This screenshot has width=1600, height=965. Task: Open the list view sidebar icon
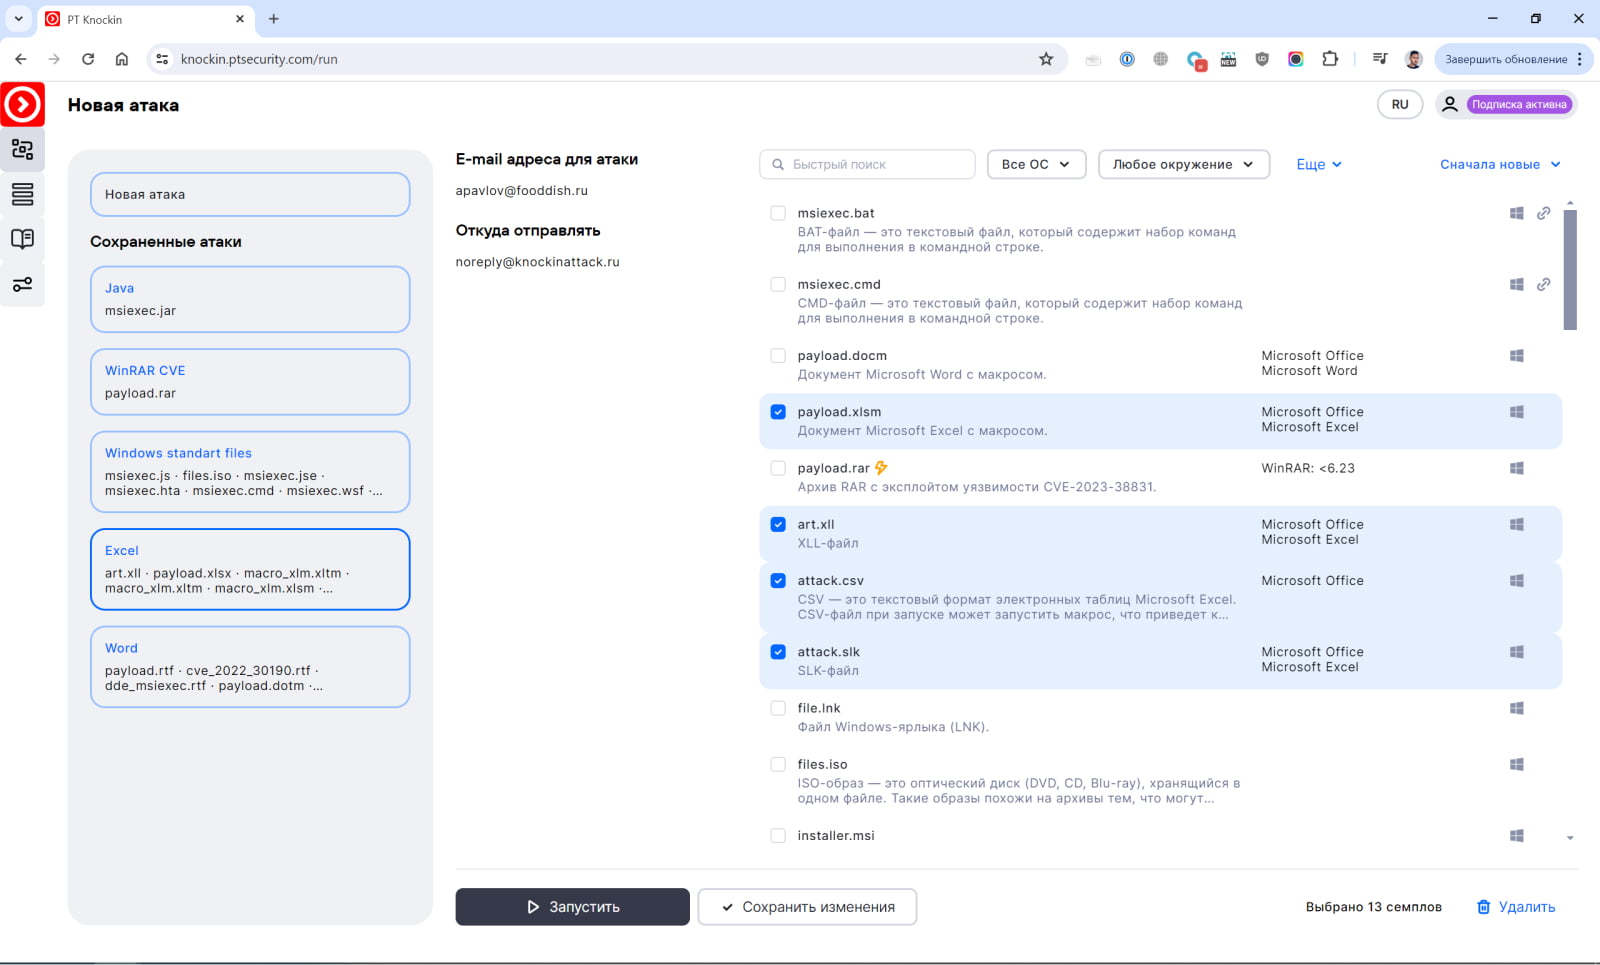(22, 194)
